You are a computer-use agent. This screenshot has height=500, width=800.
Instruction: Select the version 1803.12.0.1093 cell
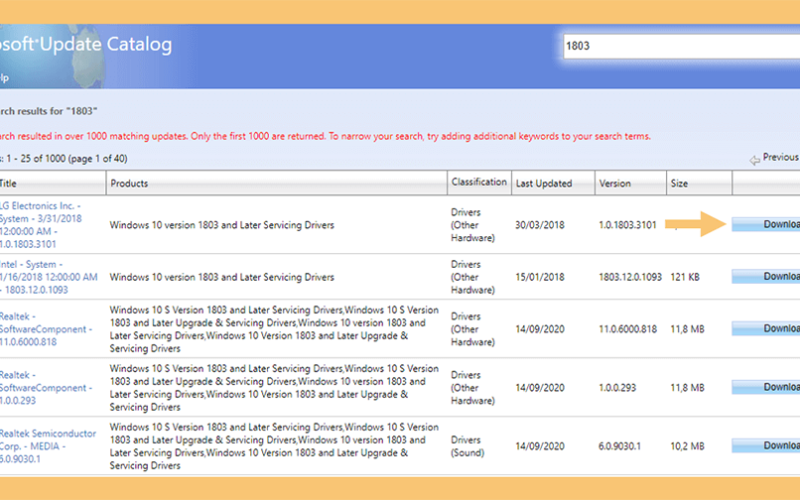(x=630, y=277)
